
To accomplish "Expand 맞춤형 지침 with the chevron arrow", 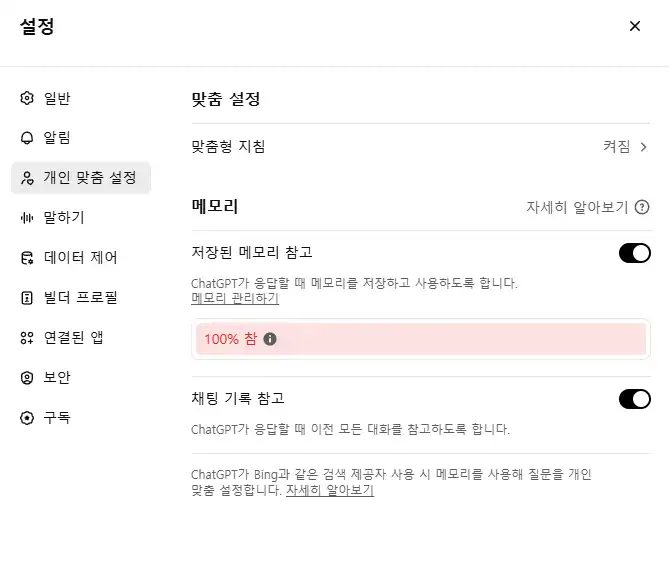I will click(644, 147).
